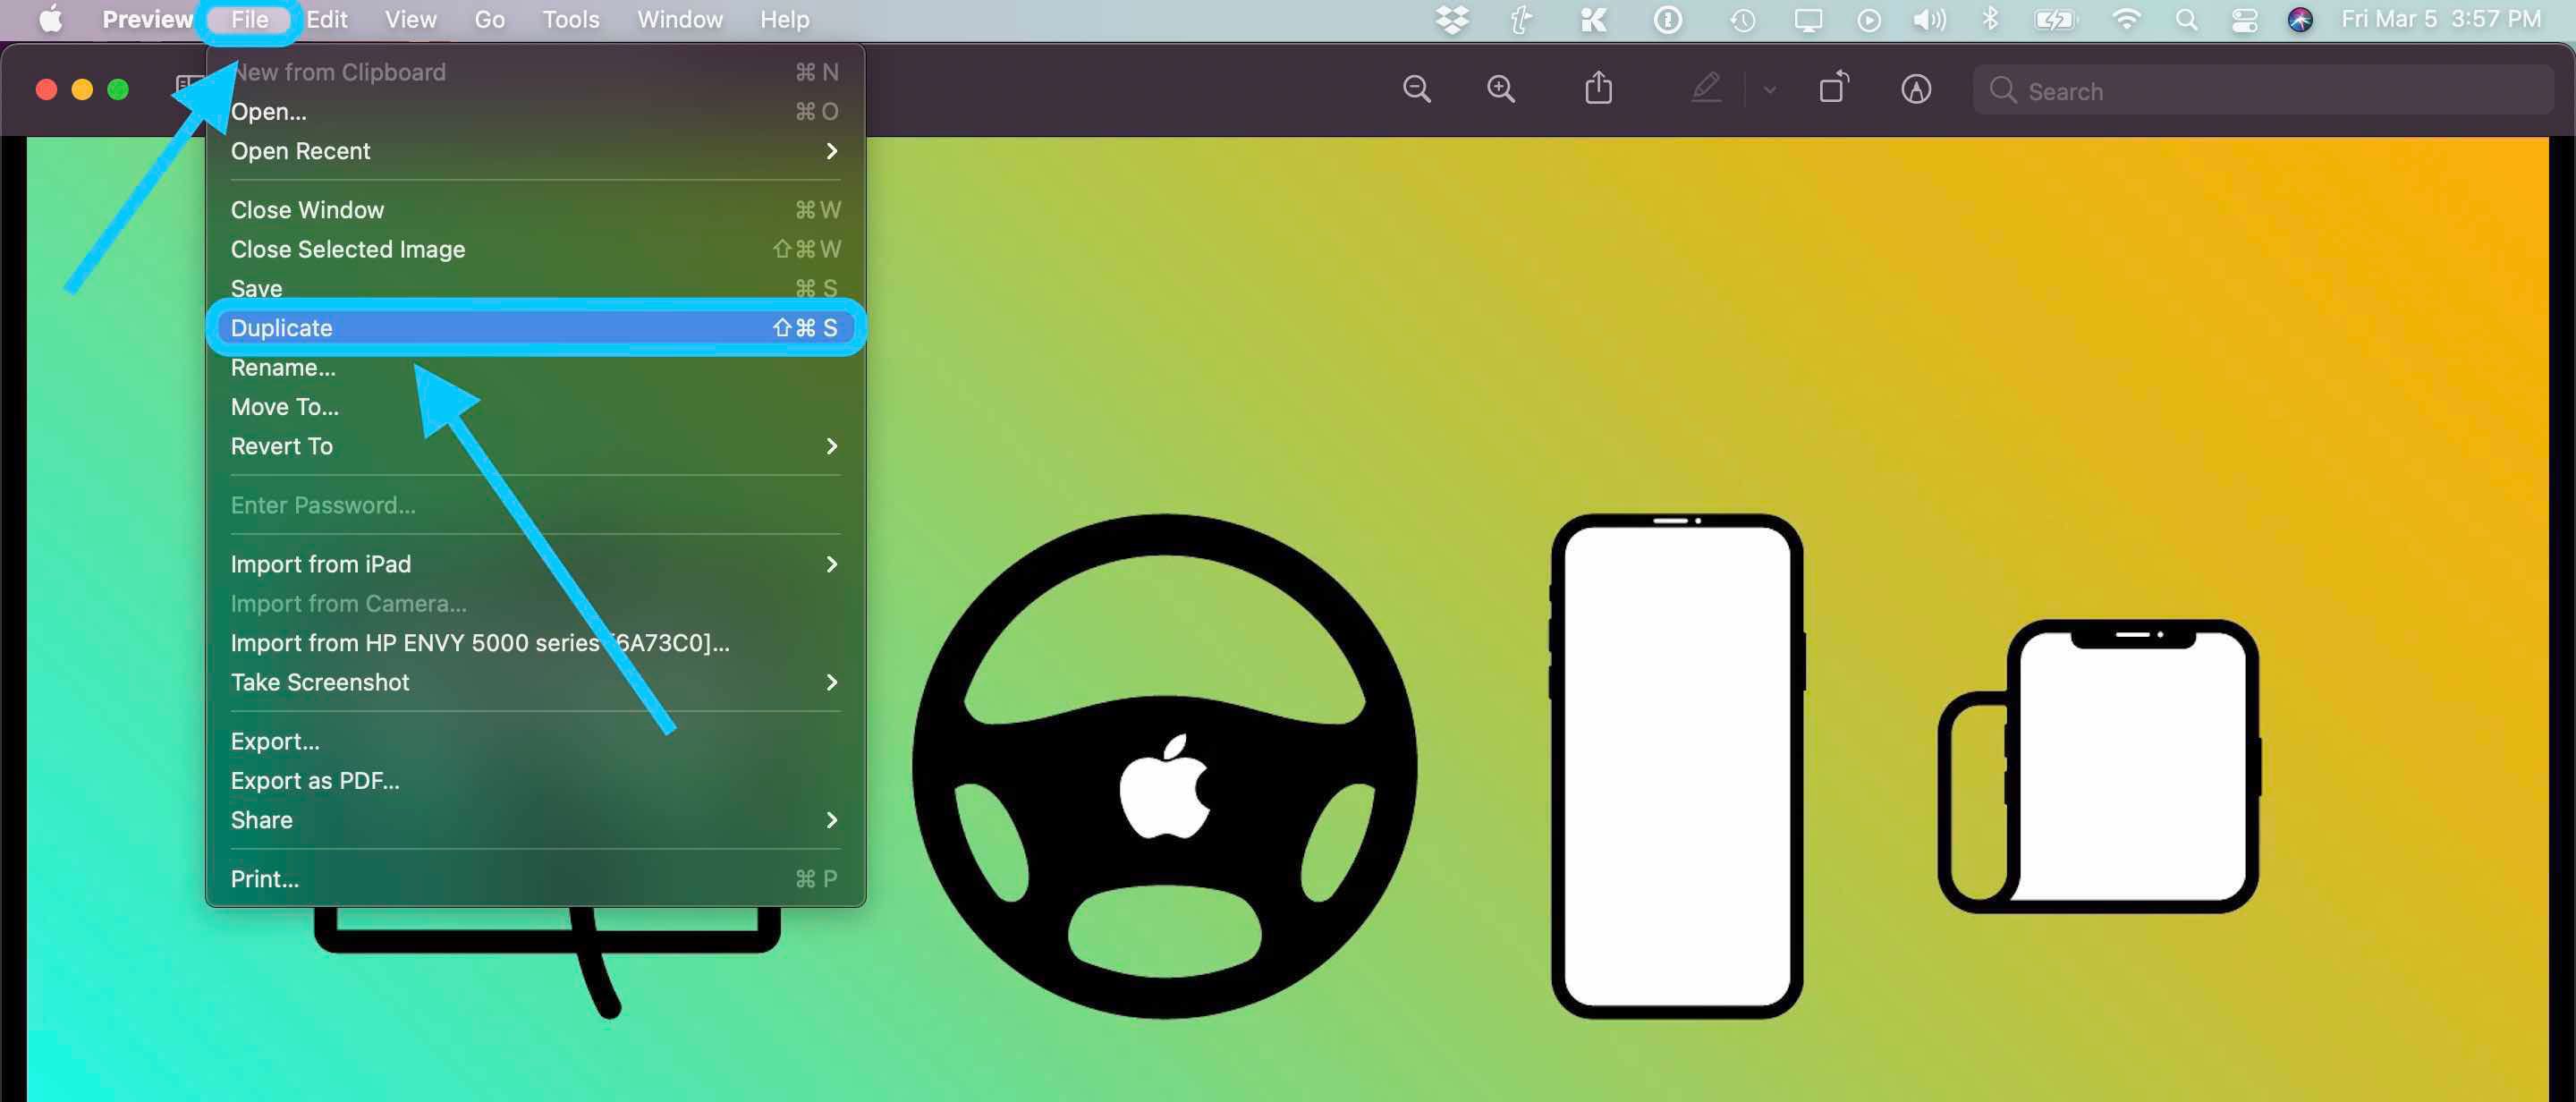Expand the Share submenu
The height and width of the screenshot is (1102, 2576).
click(x=535, y=820)
